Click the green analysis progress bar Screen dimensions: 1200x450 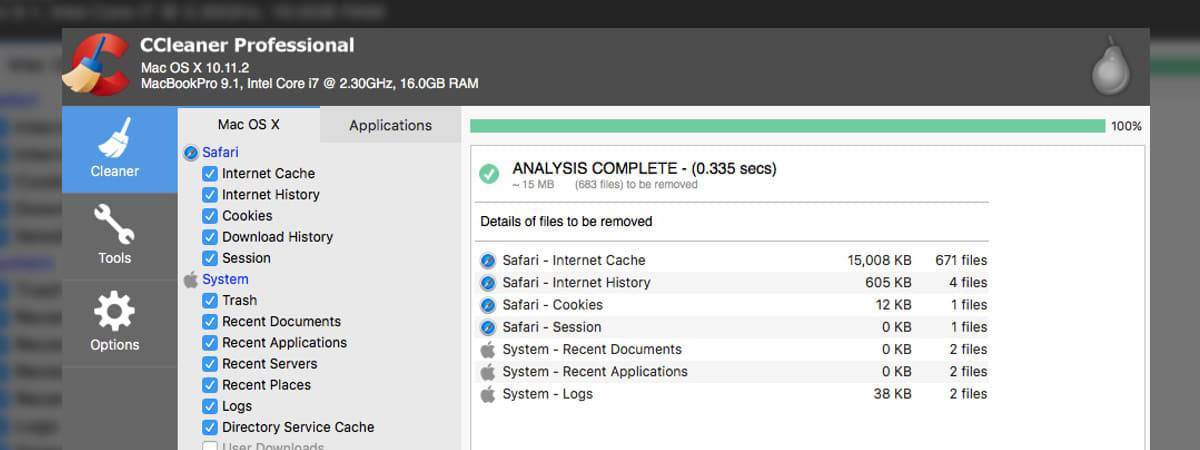click(787, 126)
